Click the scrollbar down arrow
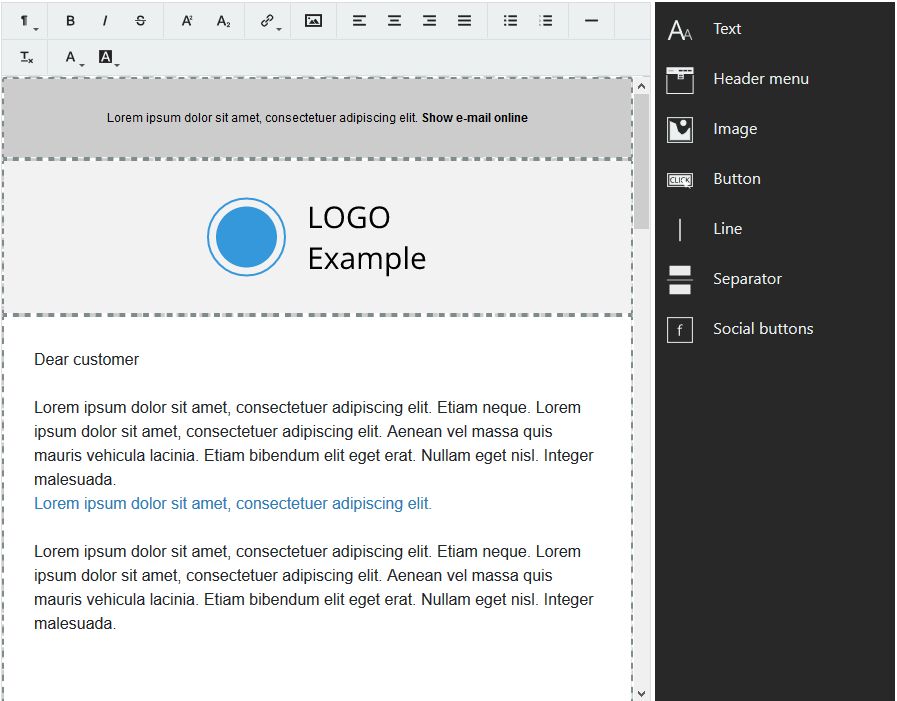The height and width of the screenshot is (701, 897). coord(641,694)
